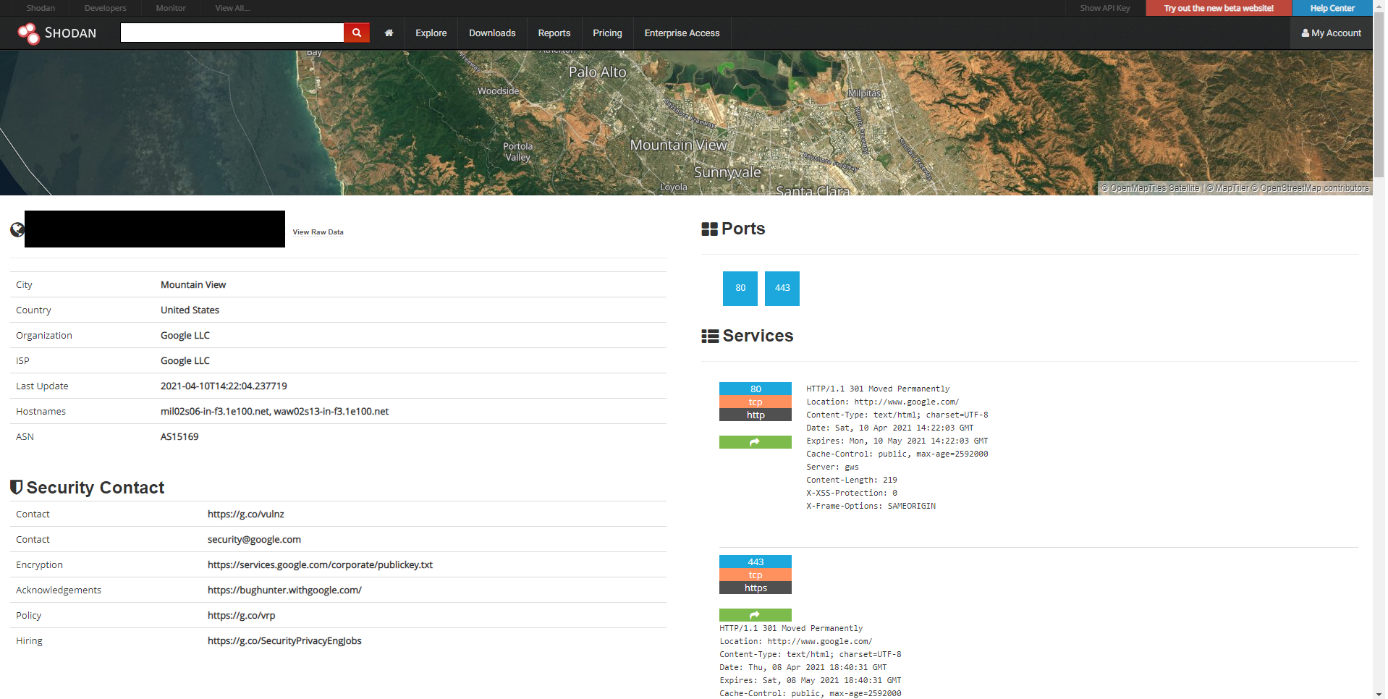This screenshot has width=1388, height=699.
Task: Click the Last Update timestamp value
Action: 224,386
